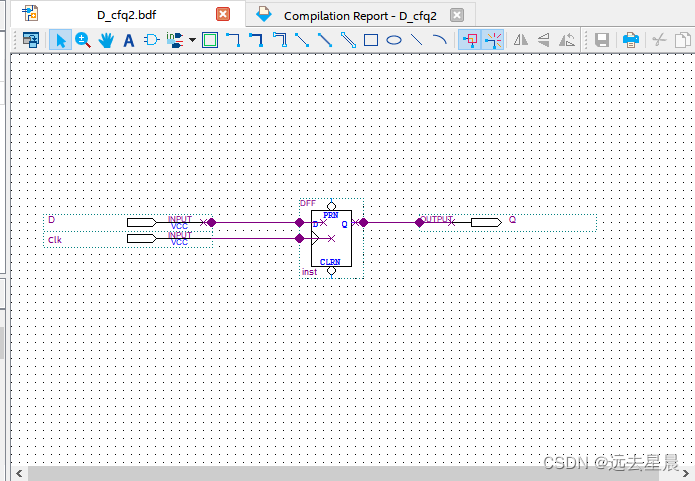Select the Text tool
Image resolution: width=695 pixels, height=481 pixels.
[x=129, y=40]
